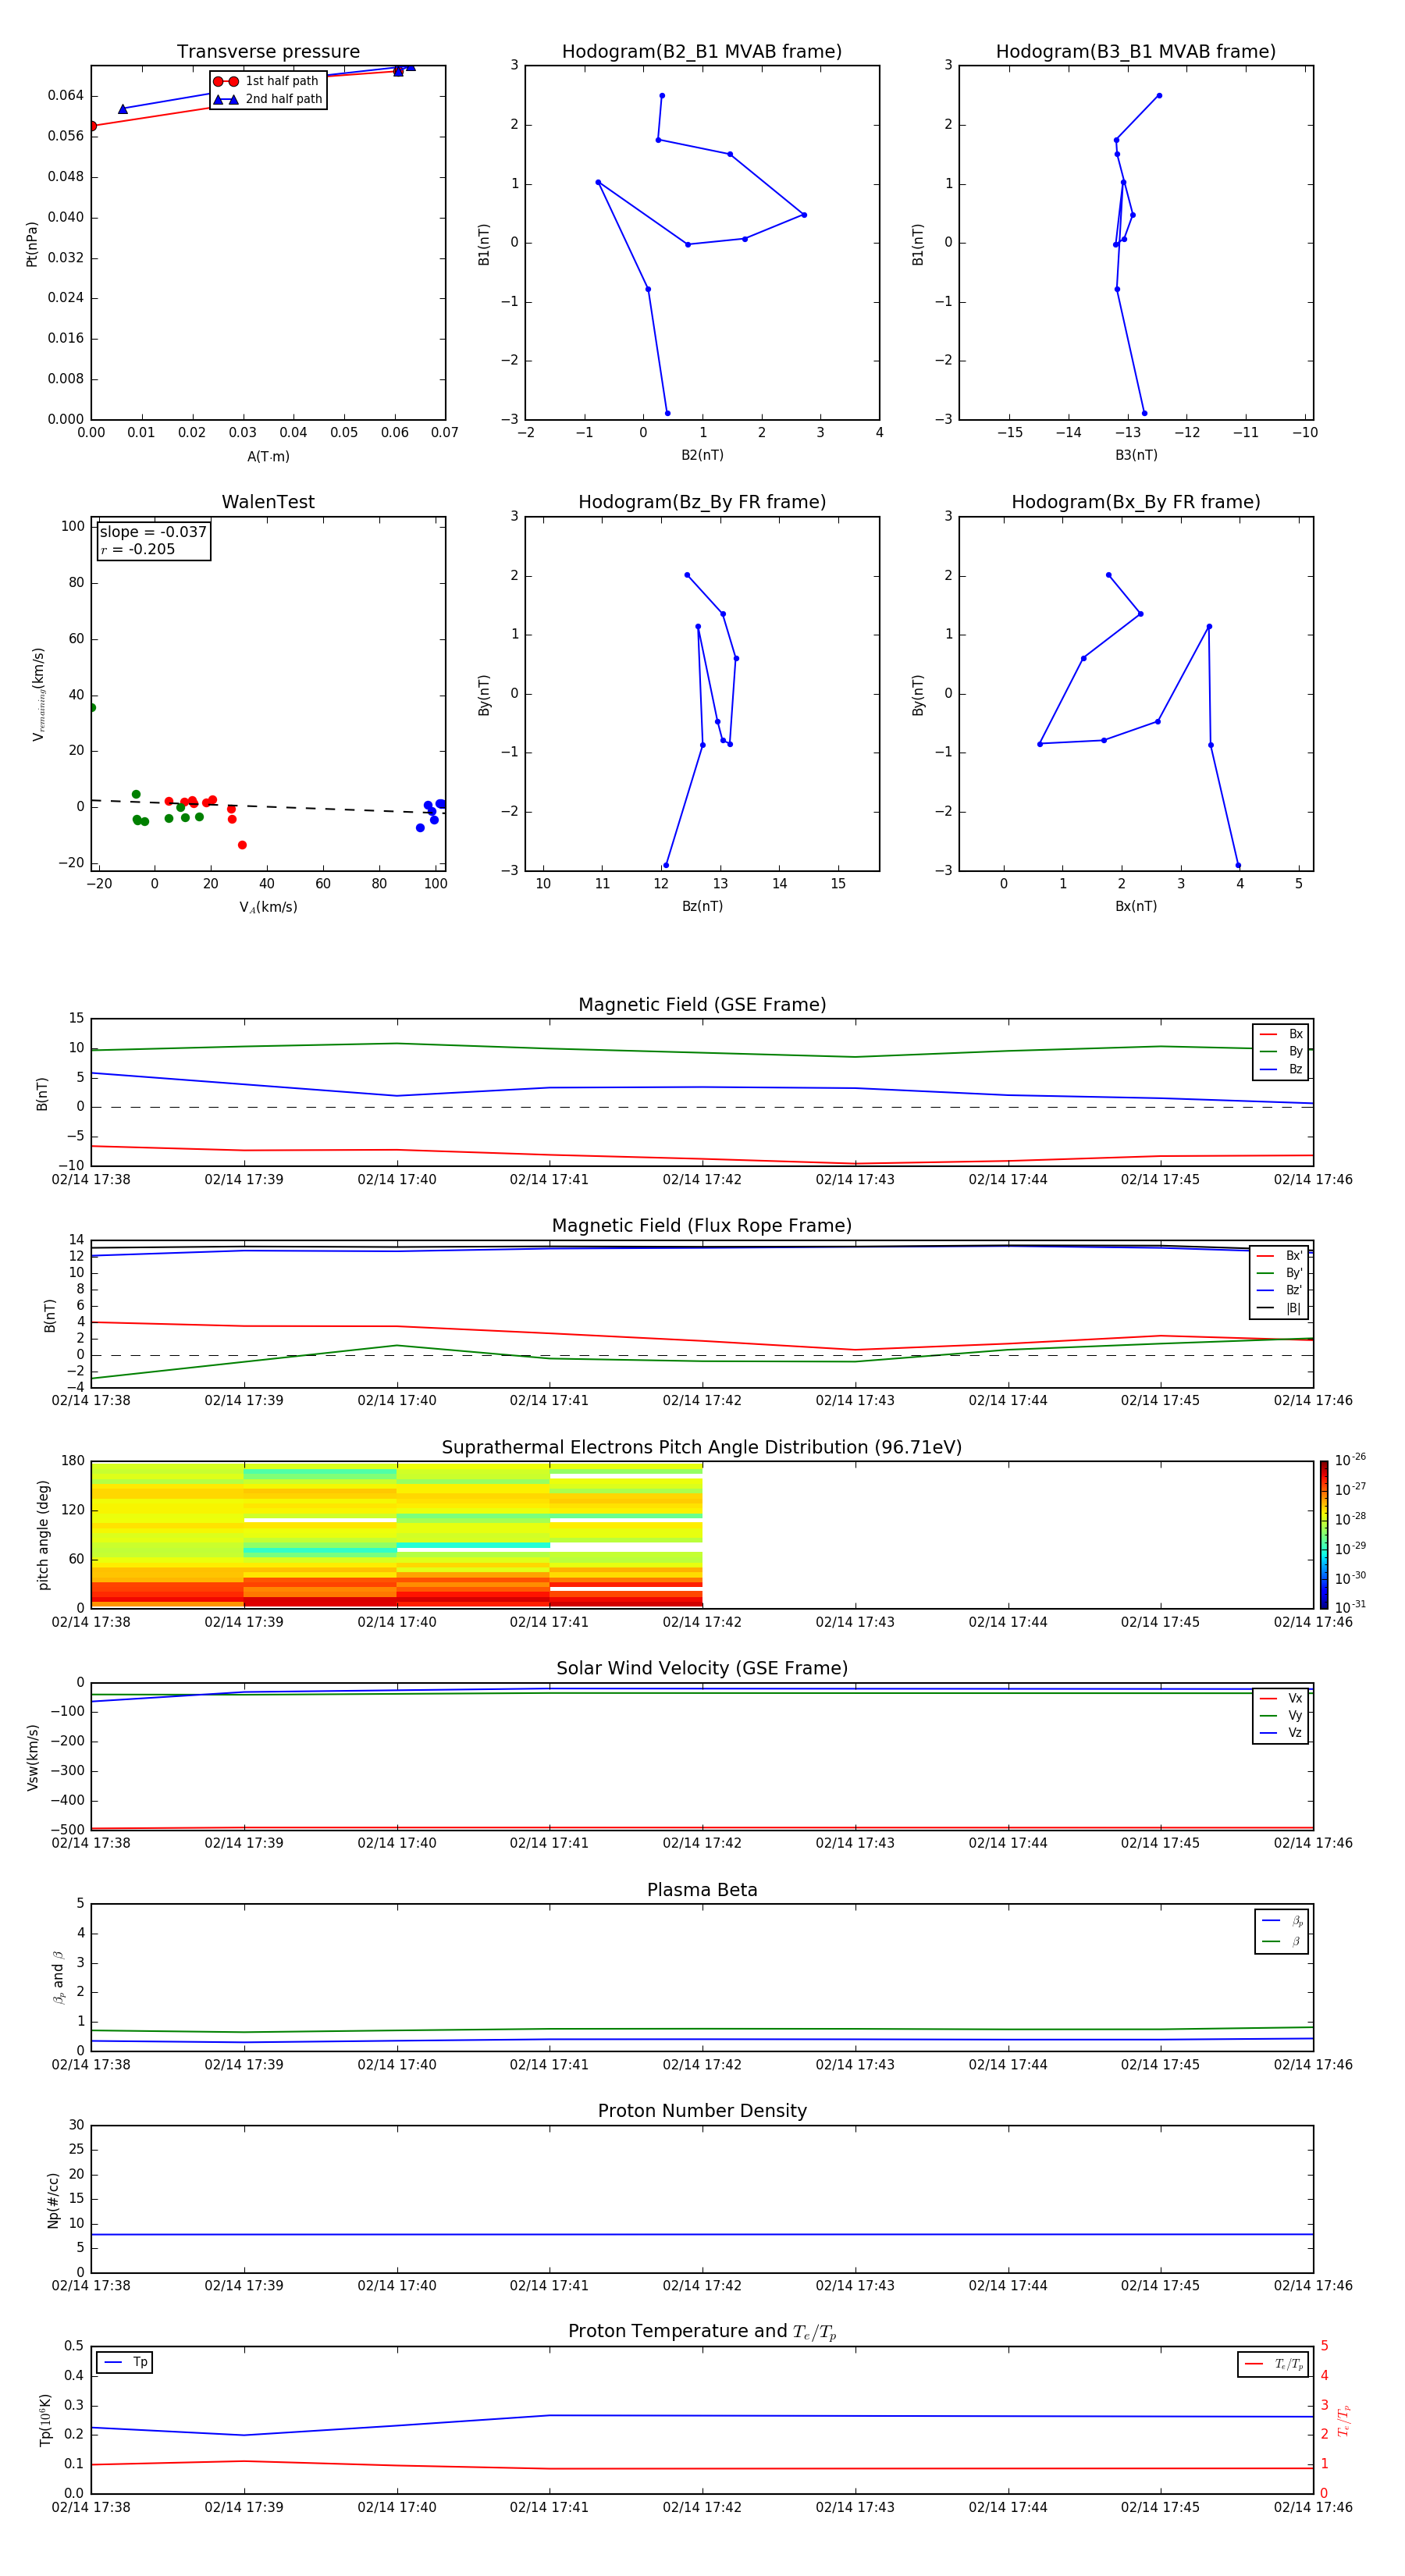
Task: Click the pitch angle color scale bar
Action: pos(1324,1534)
